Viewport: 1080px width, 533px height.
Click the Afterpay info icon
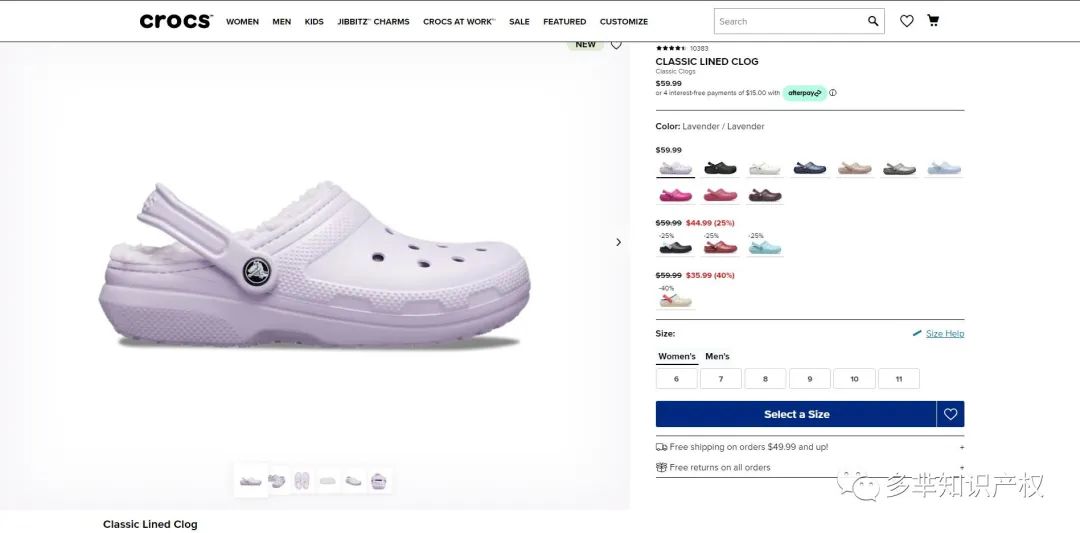pos(833,93)
